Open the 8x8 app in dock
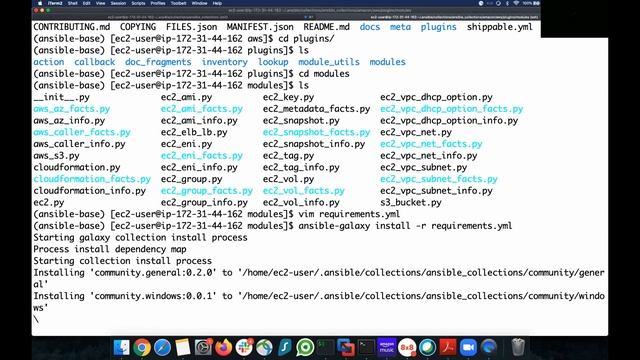This screenshot has width=640, height=360. coord(407,347)
